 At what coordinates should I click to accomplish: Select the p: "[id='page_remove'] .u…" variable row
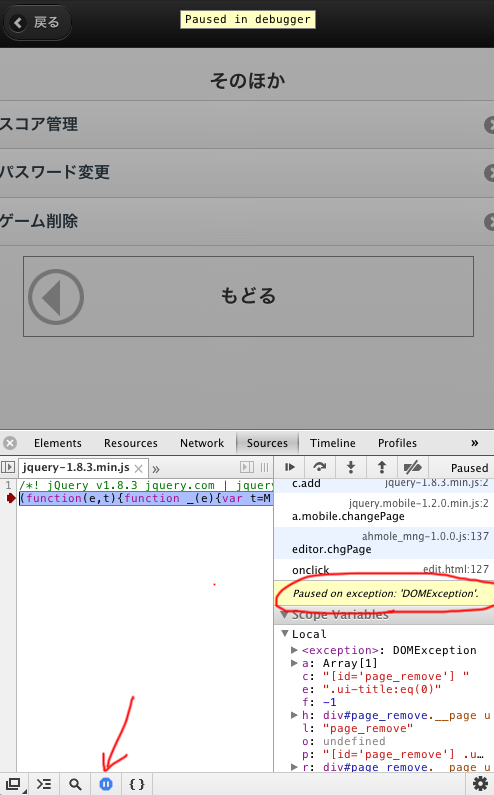tap(393, 754)
